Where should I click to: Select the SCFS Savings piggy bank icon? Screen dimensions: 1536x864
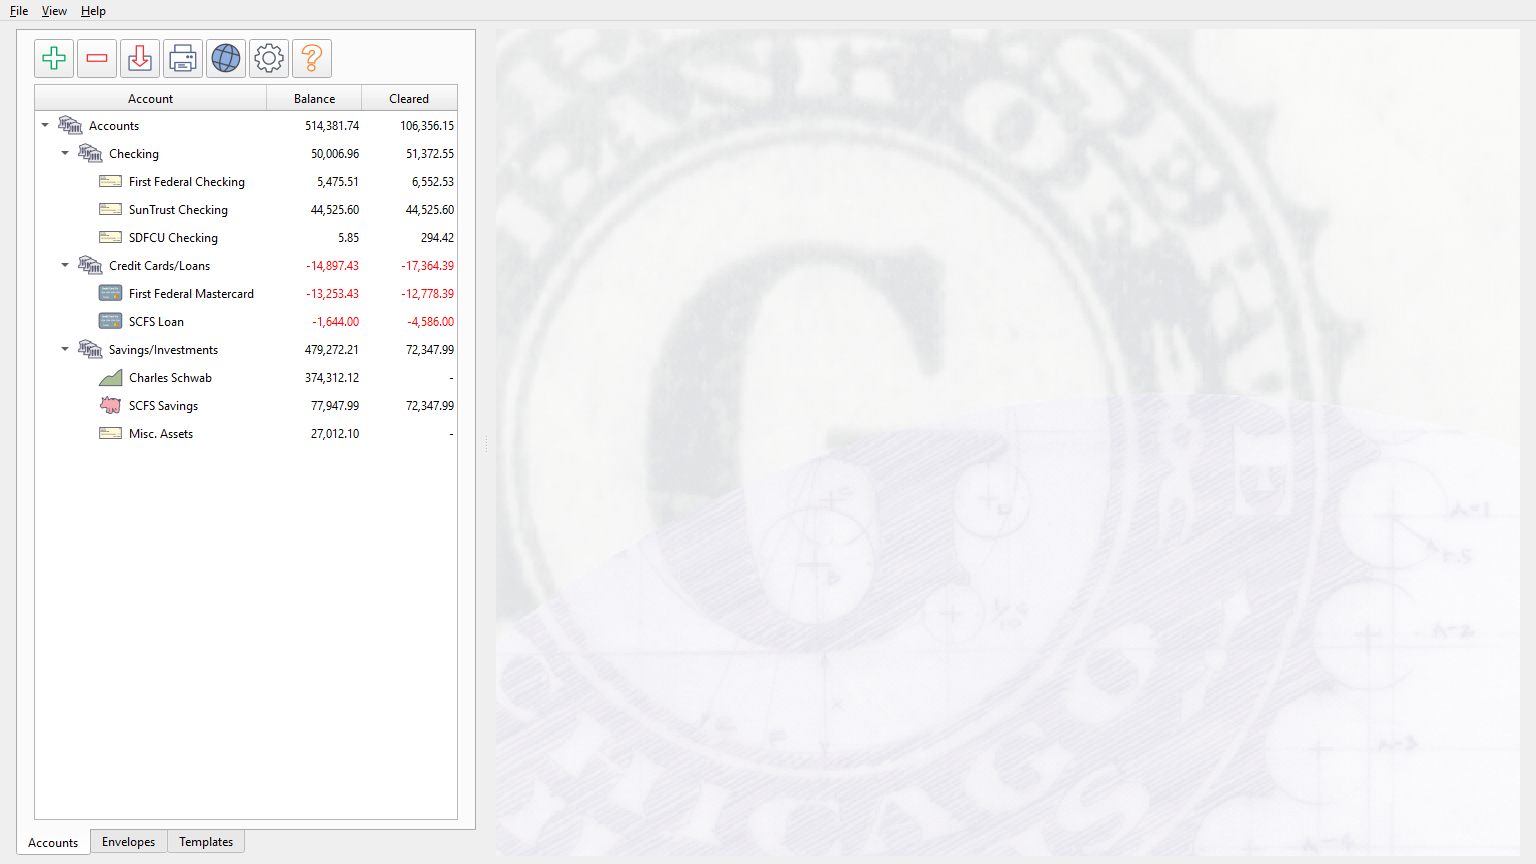110,405
